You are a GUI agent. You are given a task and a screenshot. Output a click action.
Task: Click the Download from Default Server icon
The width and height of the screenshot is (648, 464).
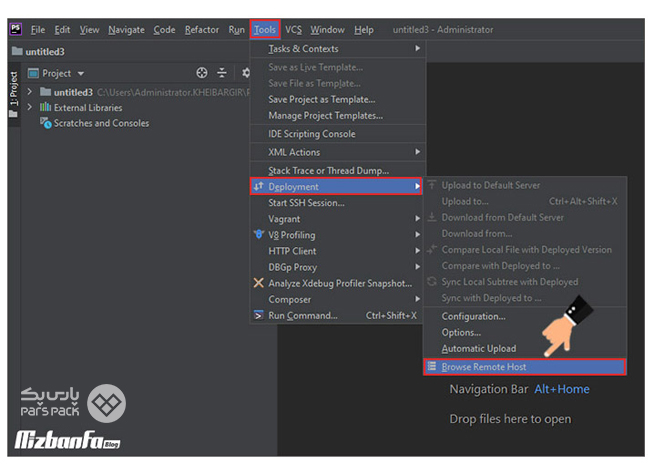(x=432, y=217)
